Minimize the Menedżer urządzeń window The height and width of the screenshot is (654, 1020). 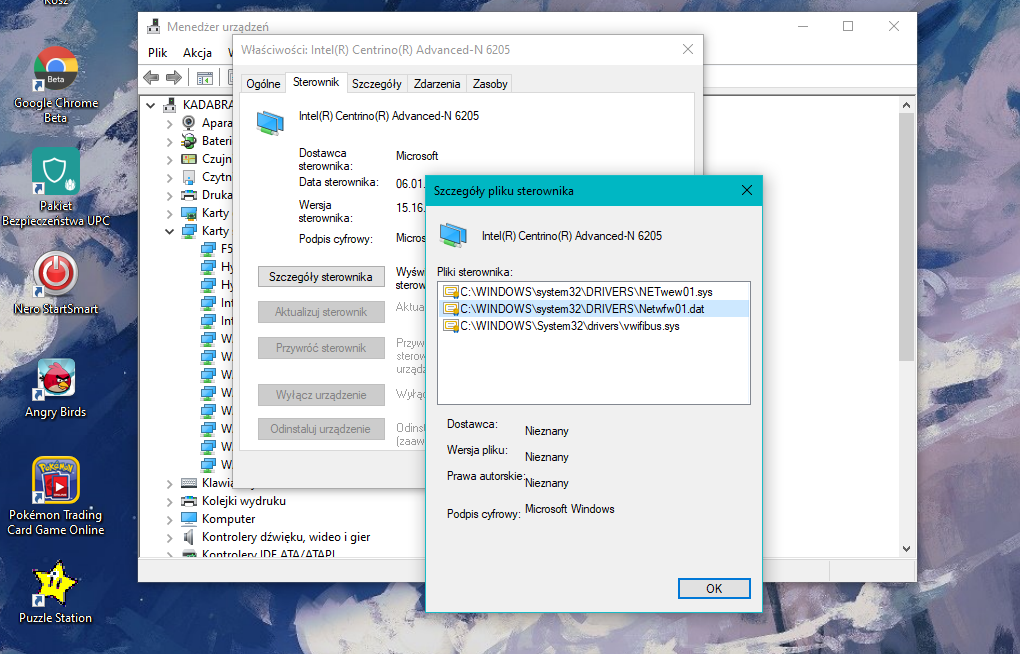(x=803, y=26)
